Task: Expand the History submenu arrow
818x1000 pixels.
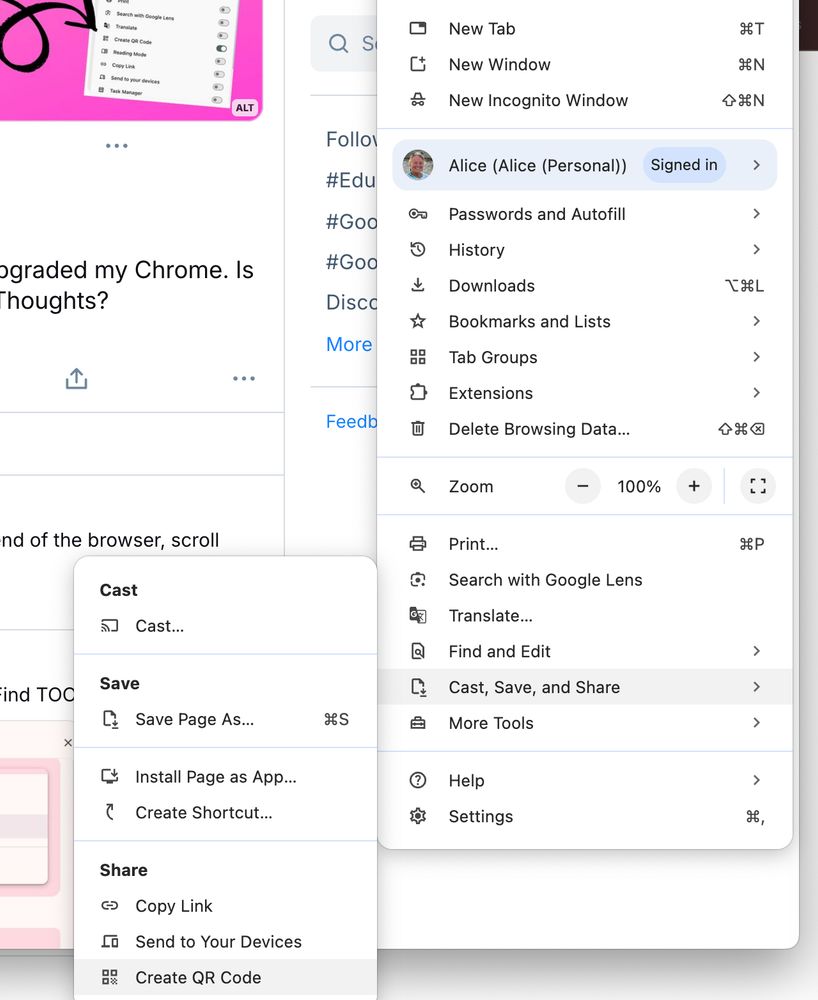Action: 756,249
